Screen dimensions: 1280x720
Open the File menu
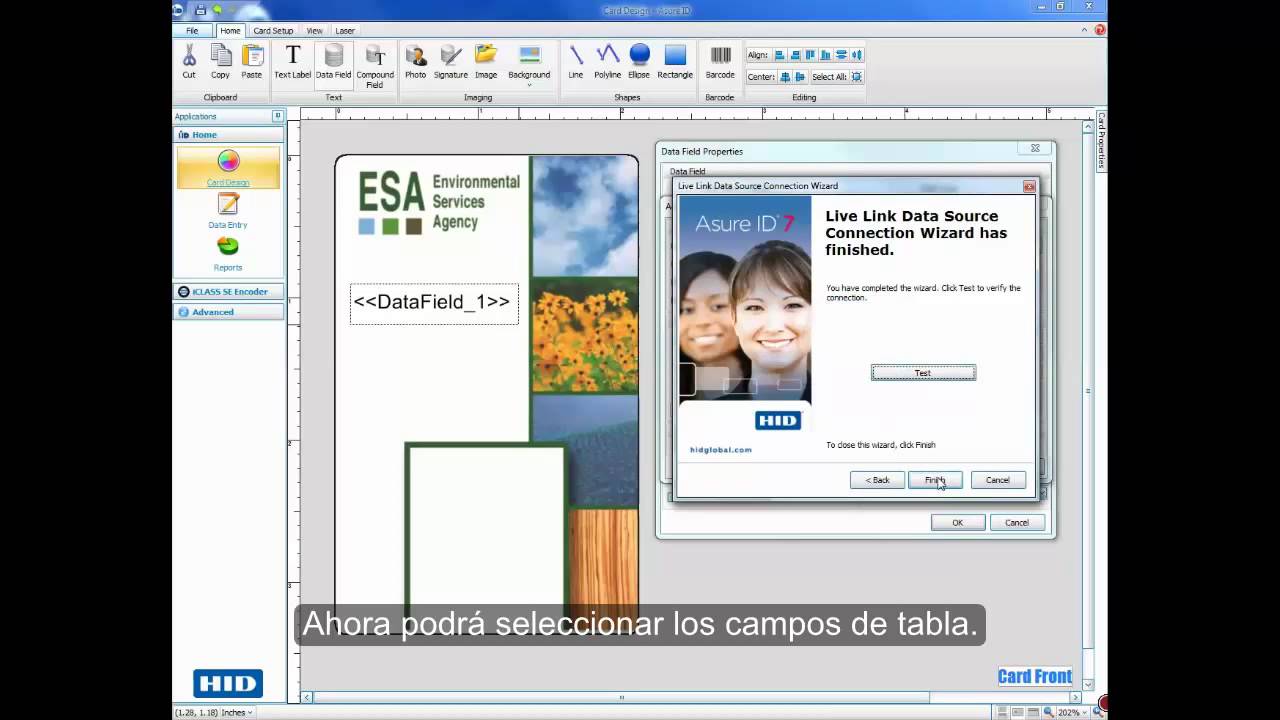[x=192, y=31]
